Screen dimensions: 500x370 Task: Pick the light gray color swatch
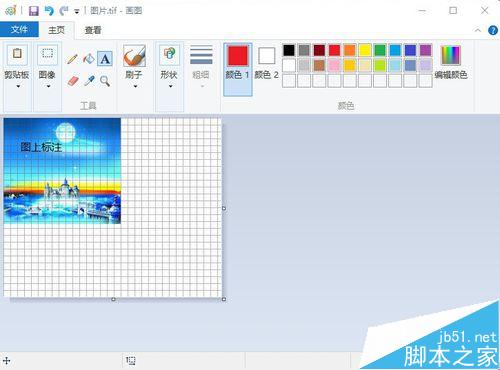point(304,65)
